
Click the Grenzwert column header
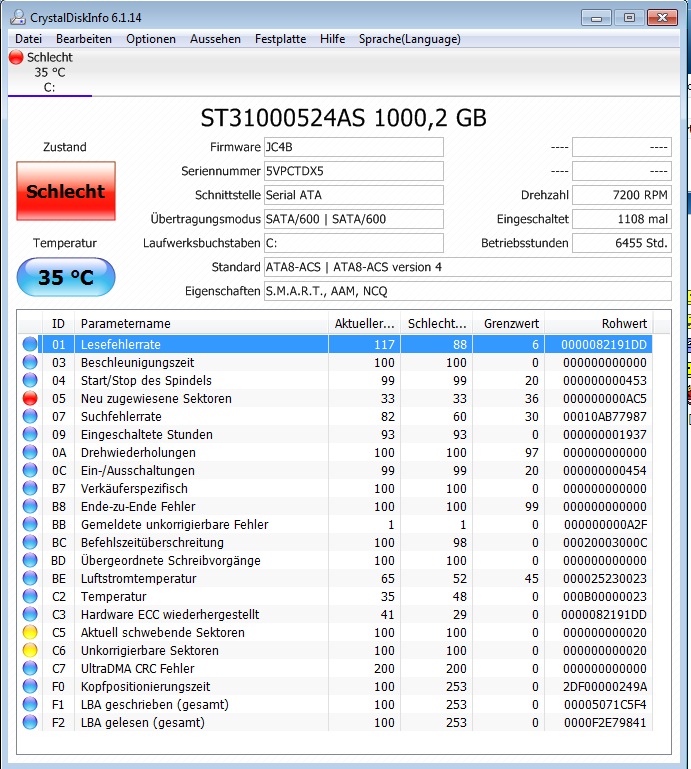(509, 324)
